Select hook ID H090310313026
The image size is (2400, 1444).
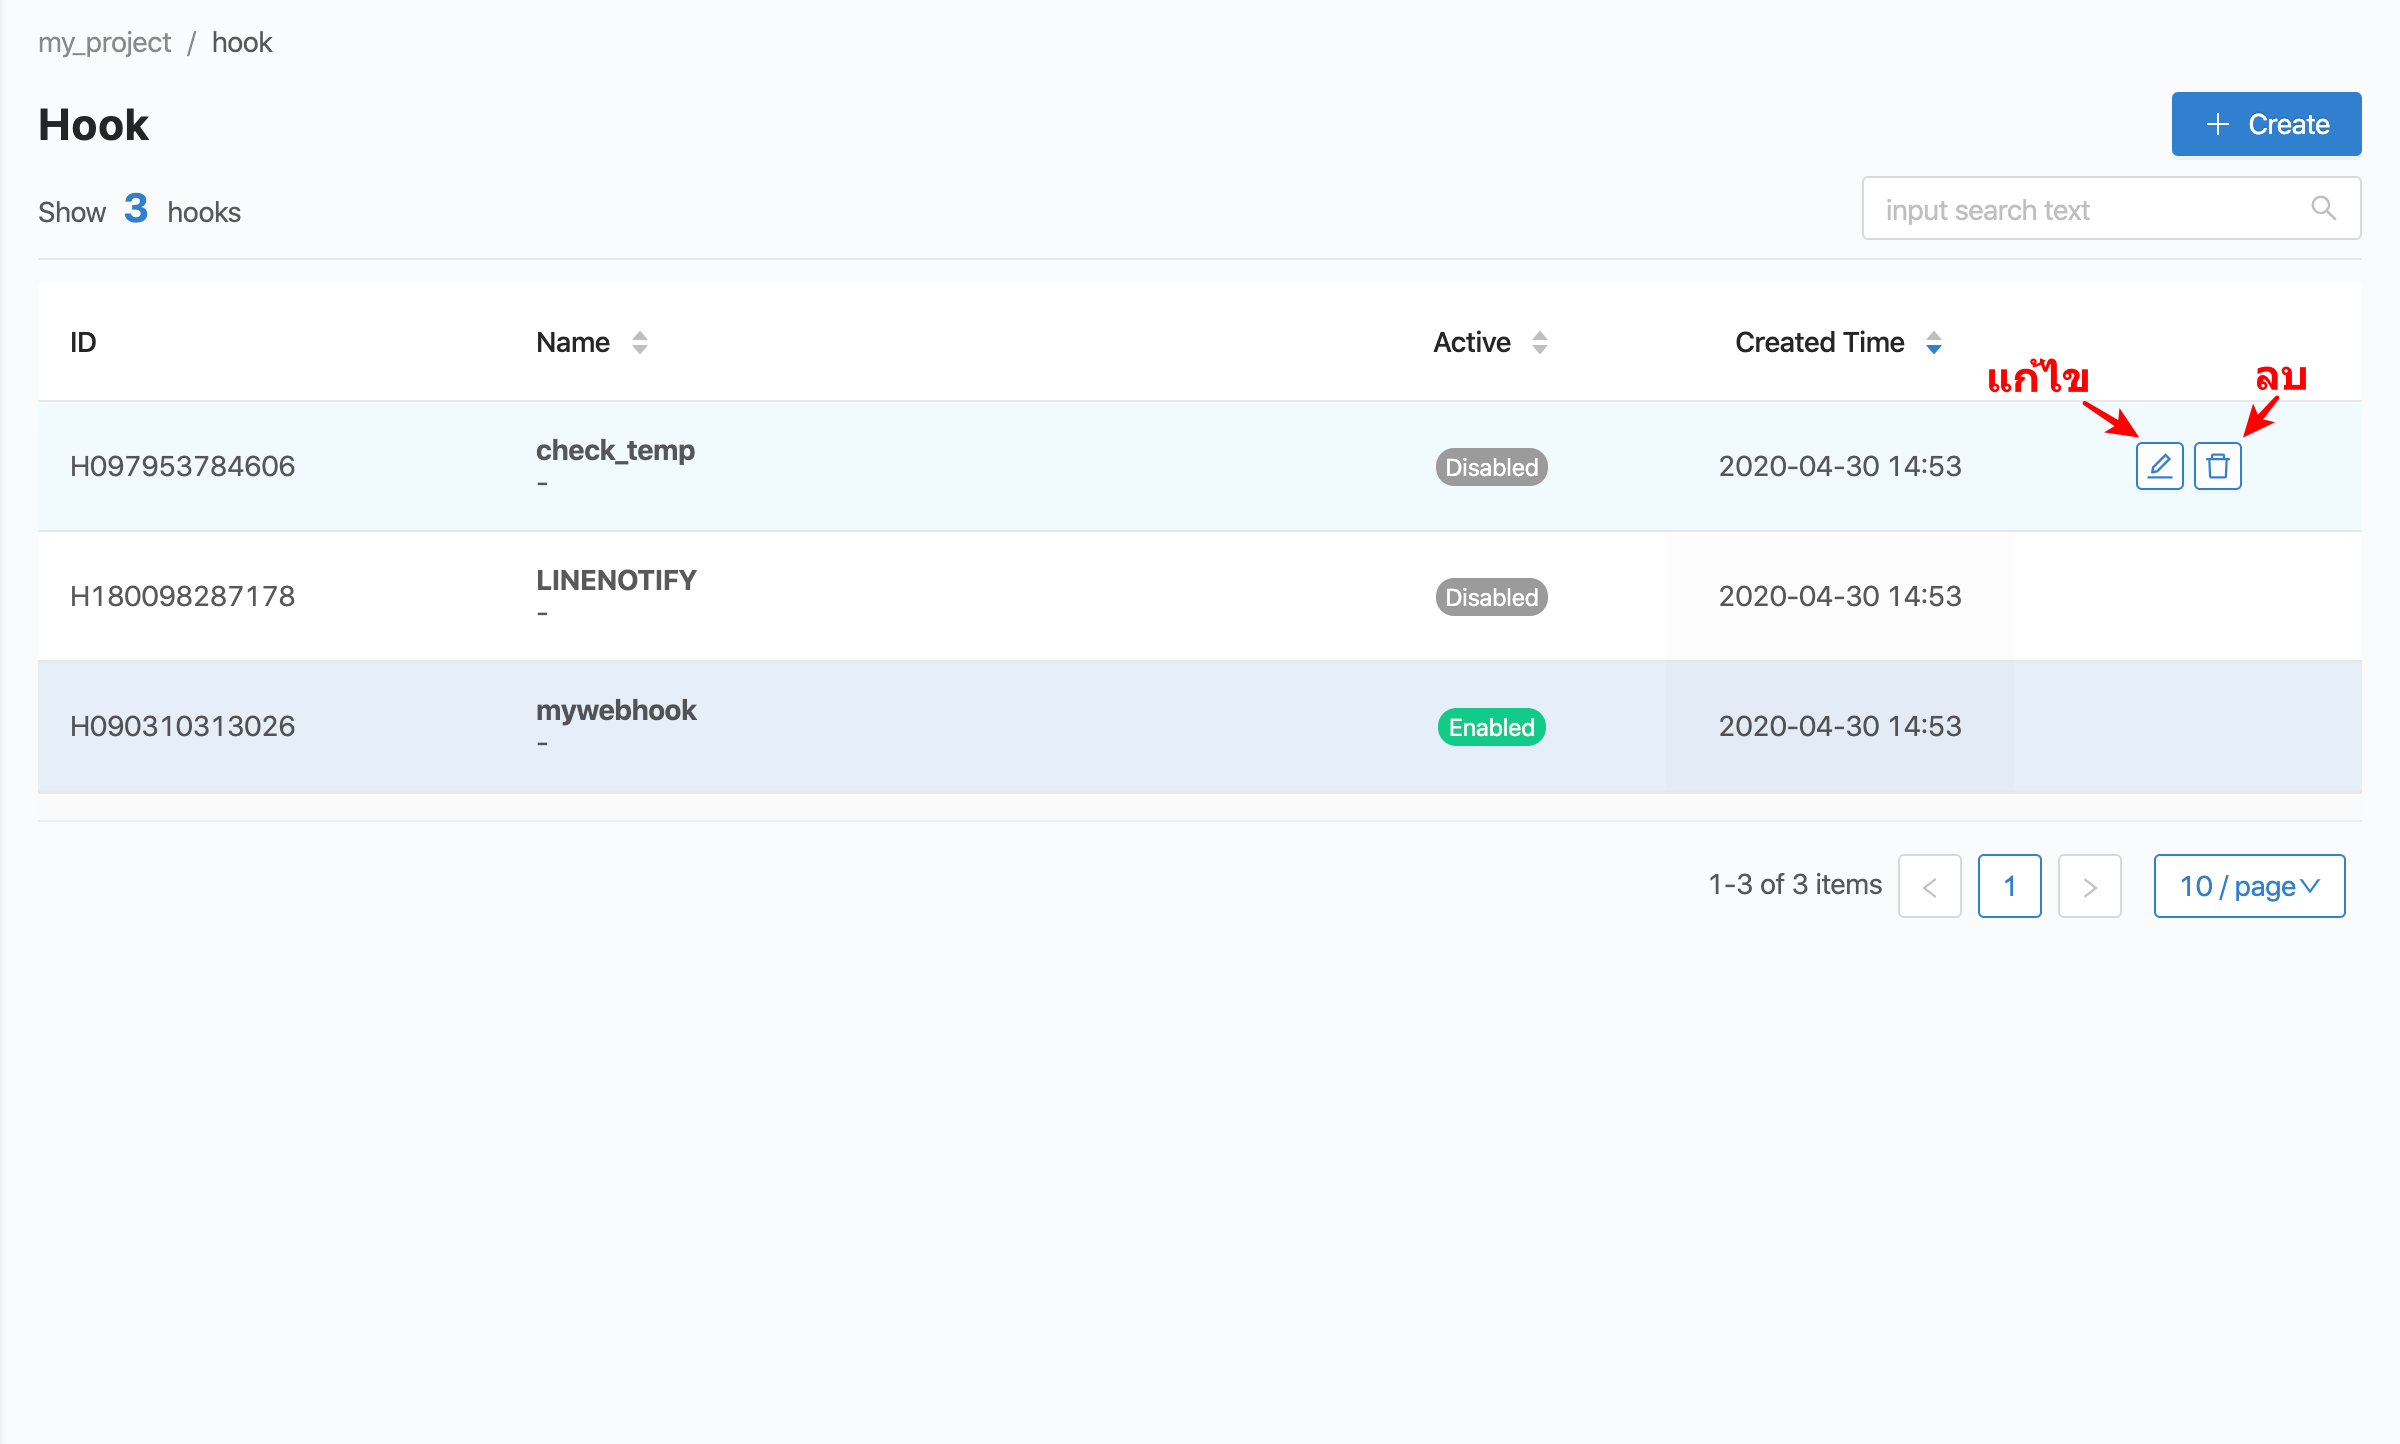[182, 726]
